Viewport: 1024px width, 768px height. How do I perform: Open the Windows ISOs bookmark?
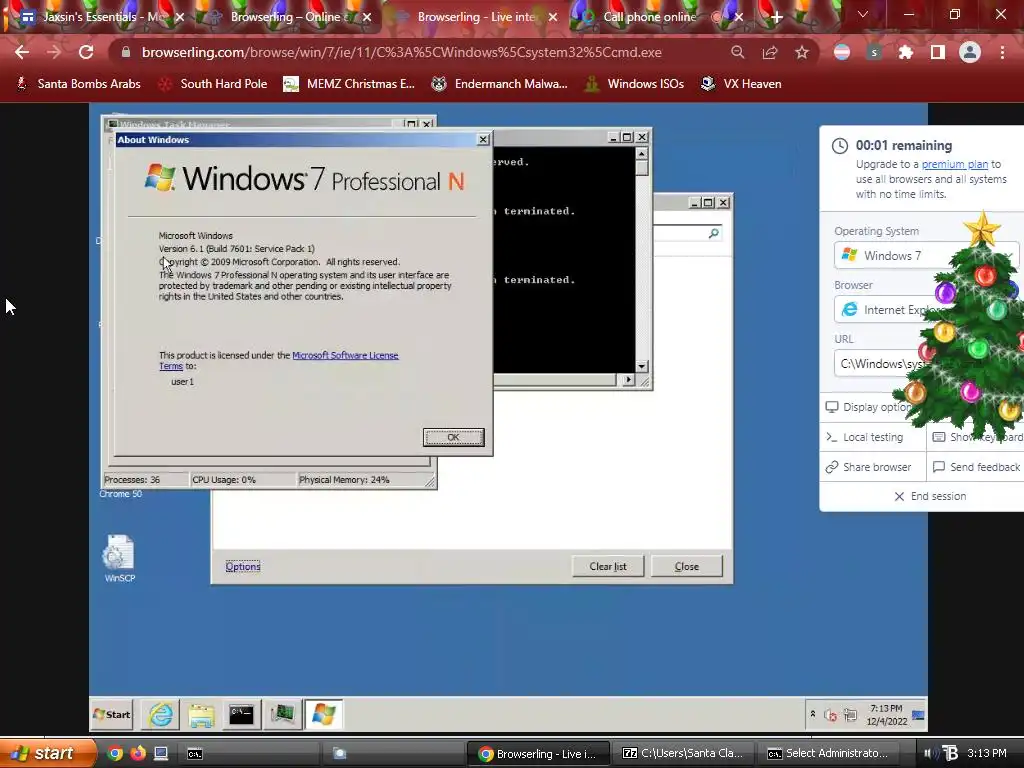[635, 84]
